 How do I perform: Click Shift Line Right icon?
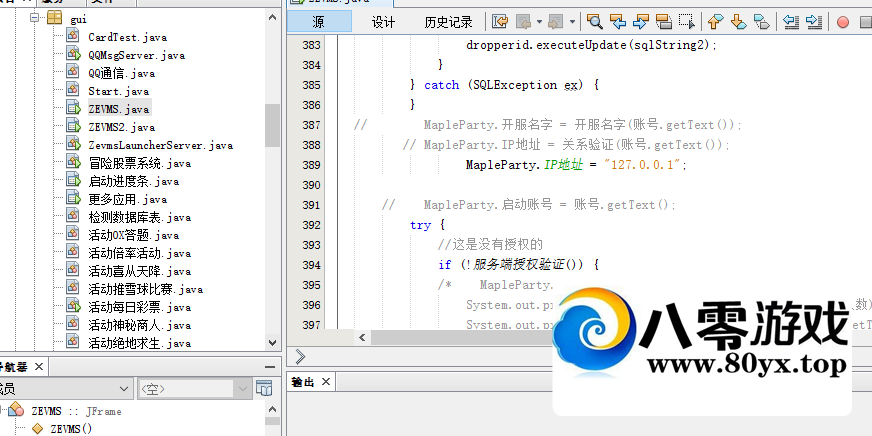[814, 22]
